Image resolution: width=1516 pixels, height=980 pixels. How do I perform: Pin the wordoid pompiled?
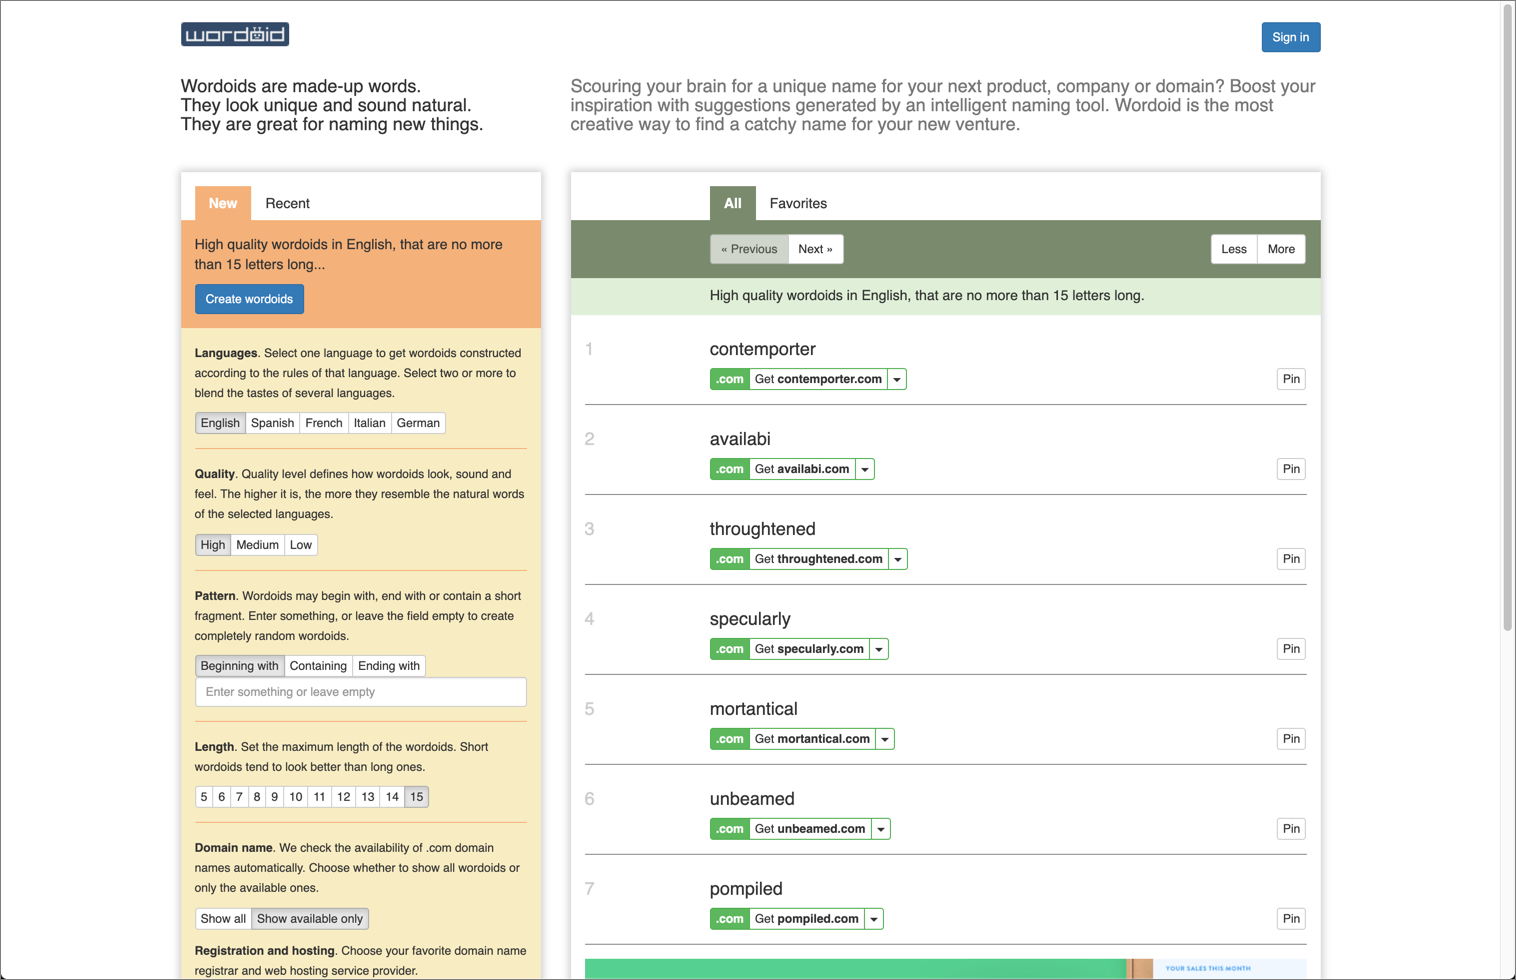(1291, 919)
